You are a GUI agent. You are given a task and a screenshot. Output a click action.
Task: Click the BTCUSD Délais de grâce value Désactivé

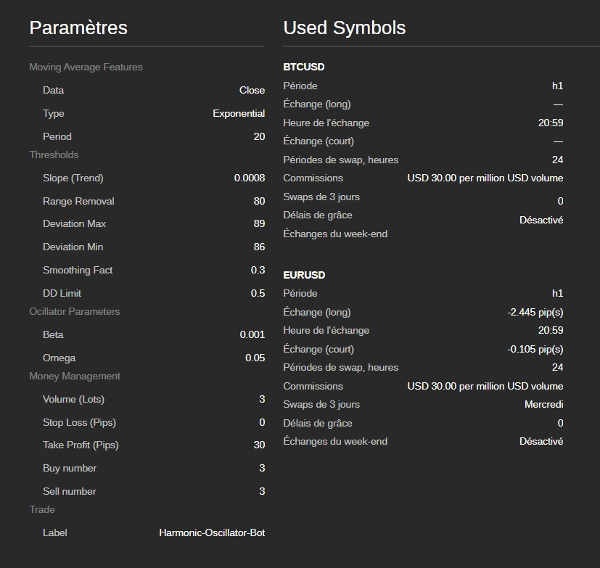coord(541,220)
